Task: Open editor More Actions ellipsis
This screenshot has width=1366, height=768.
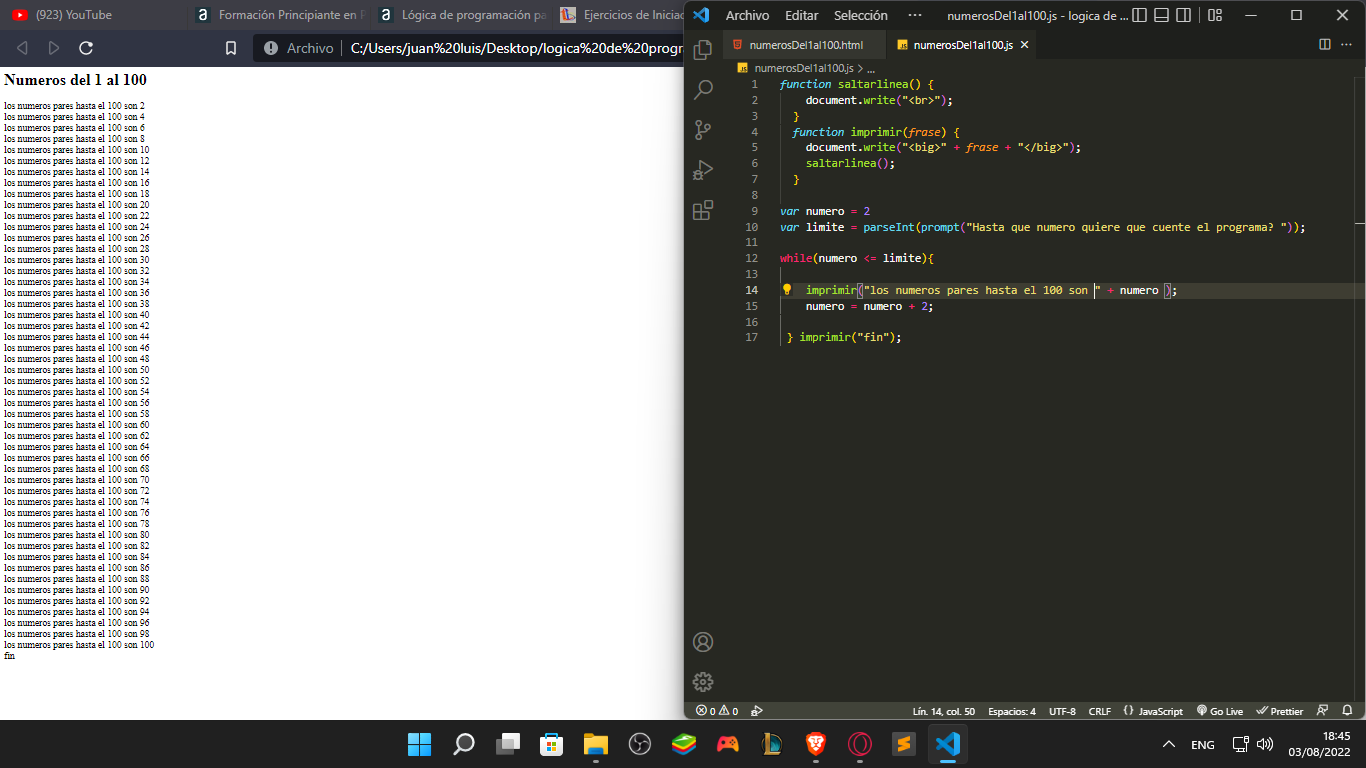Action: click(1348, 45)
